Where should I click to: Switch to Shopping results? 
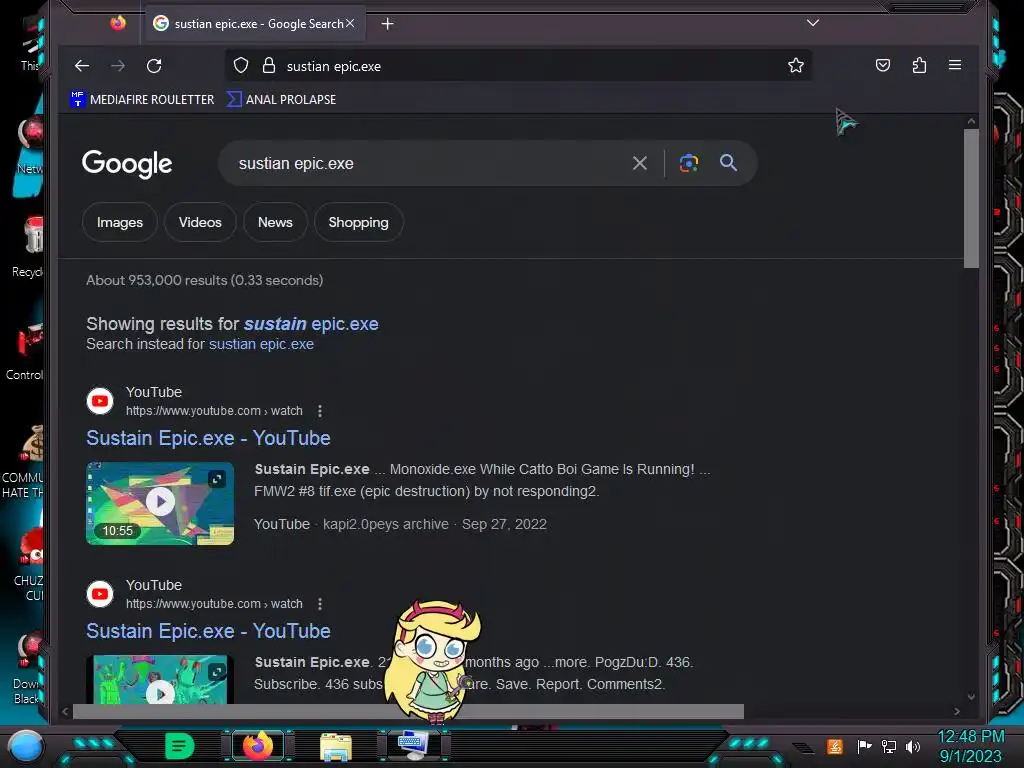pyautogui.click(x=359, y=222)
